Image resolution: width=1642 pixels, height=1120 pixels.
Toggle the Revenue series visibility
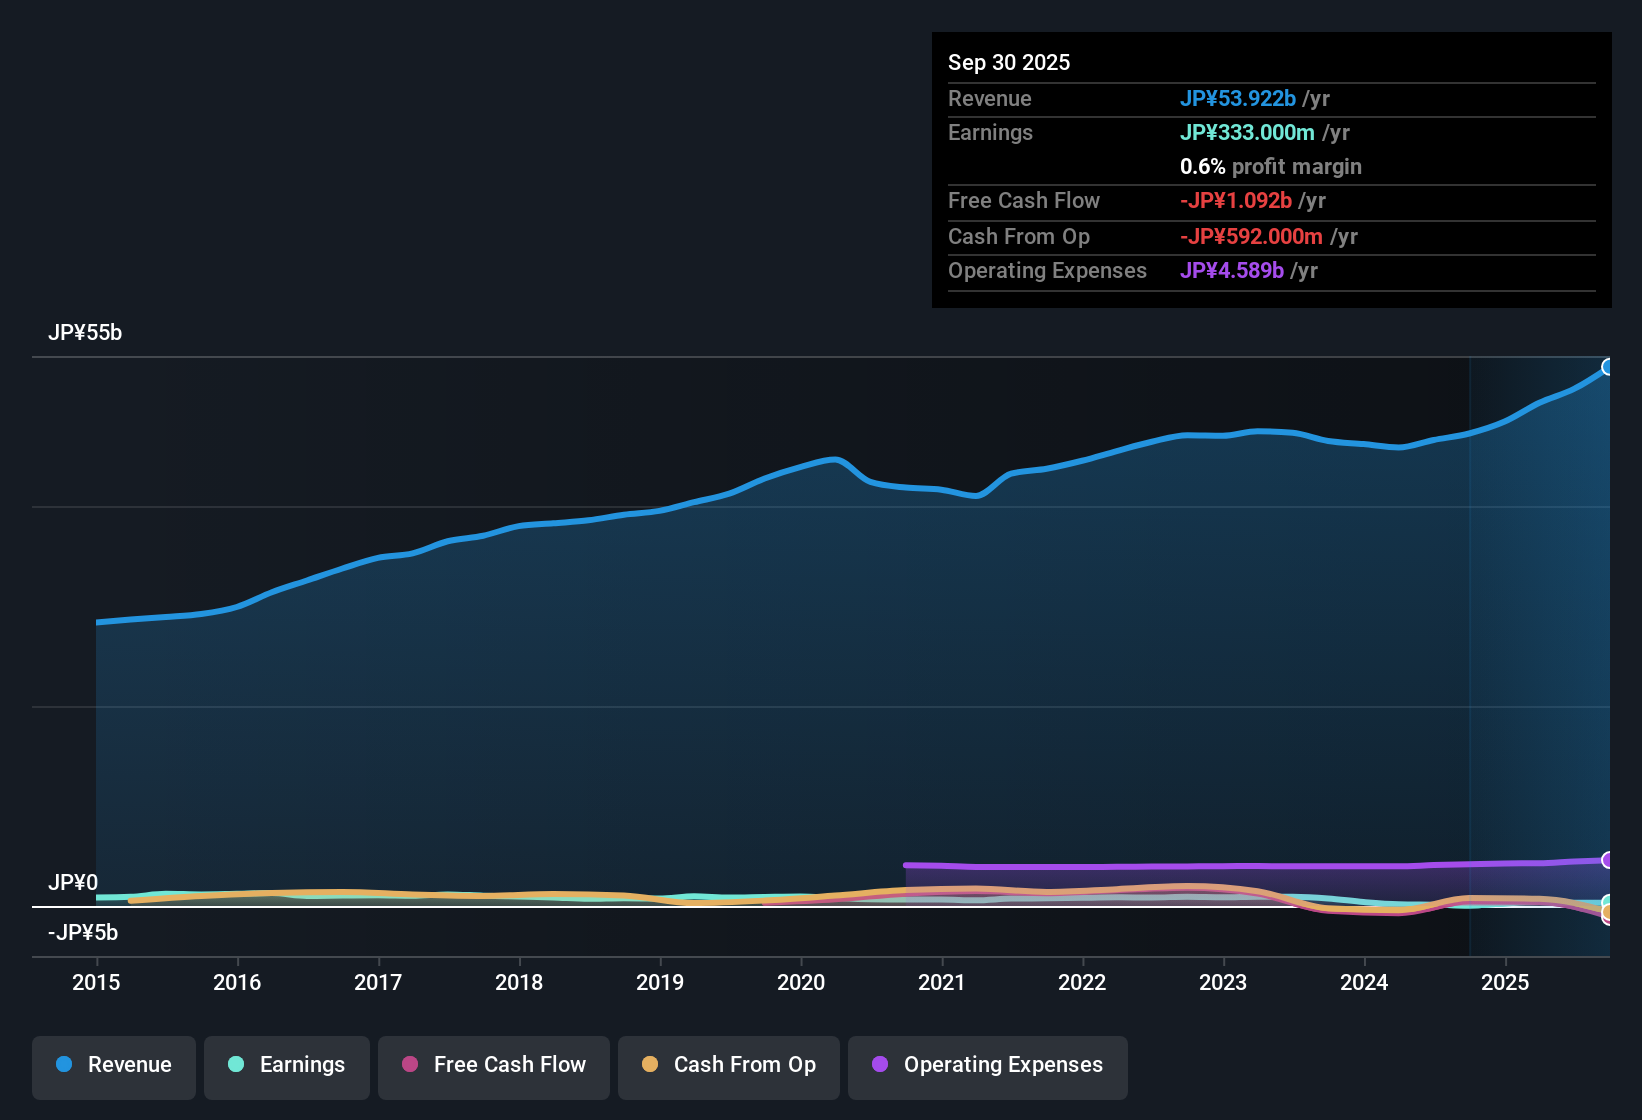113,1065
